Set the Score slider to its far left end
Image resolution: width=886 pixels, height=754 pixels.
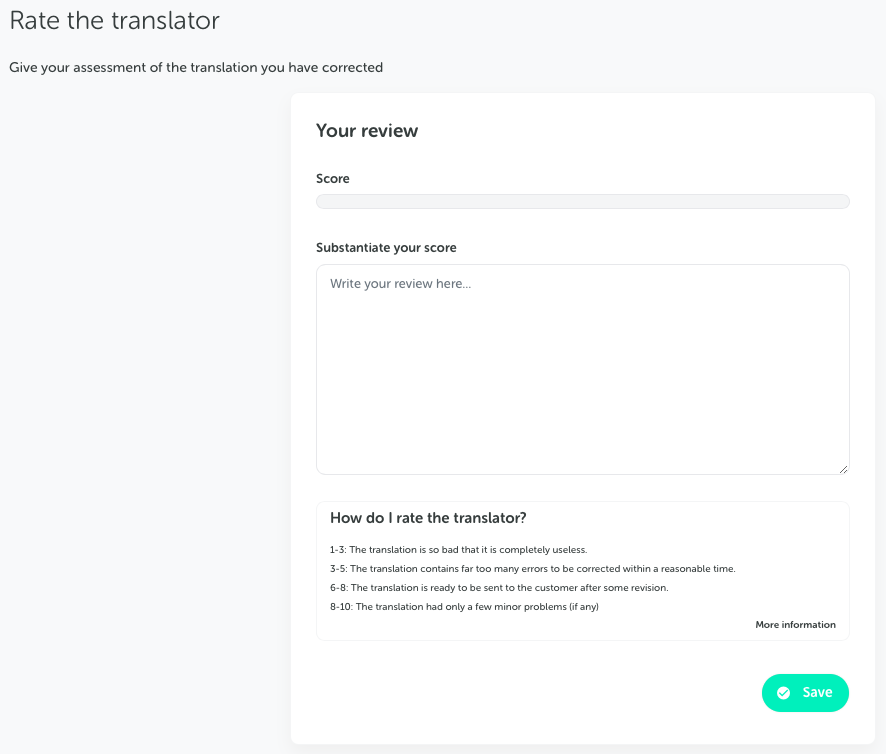pyautogui.click(x=320, y=202)
